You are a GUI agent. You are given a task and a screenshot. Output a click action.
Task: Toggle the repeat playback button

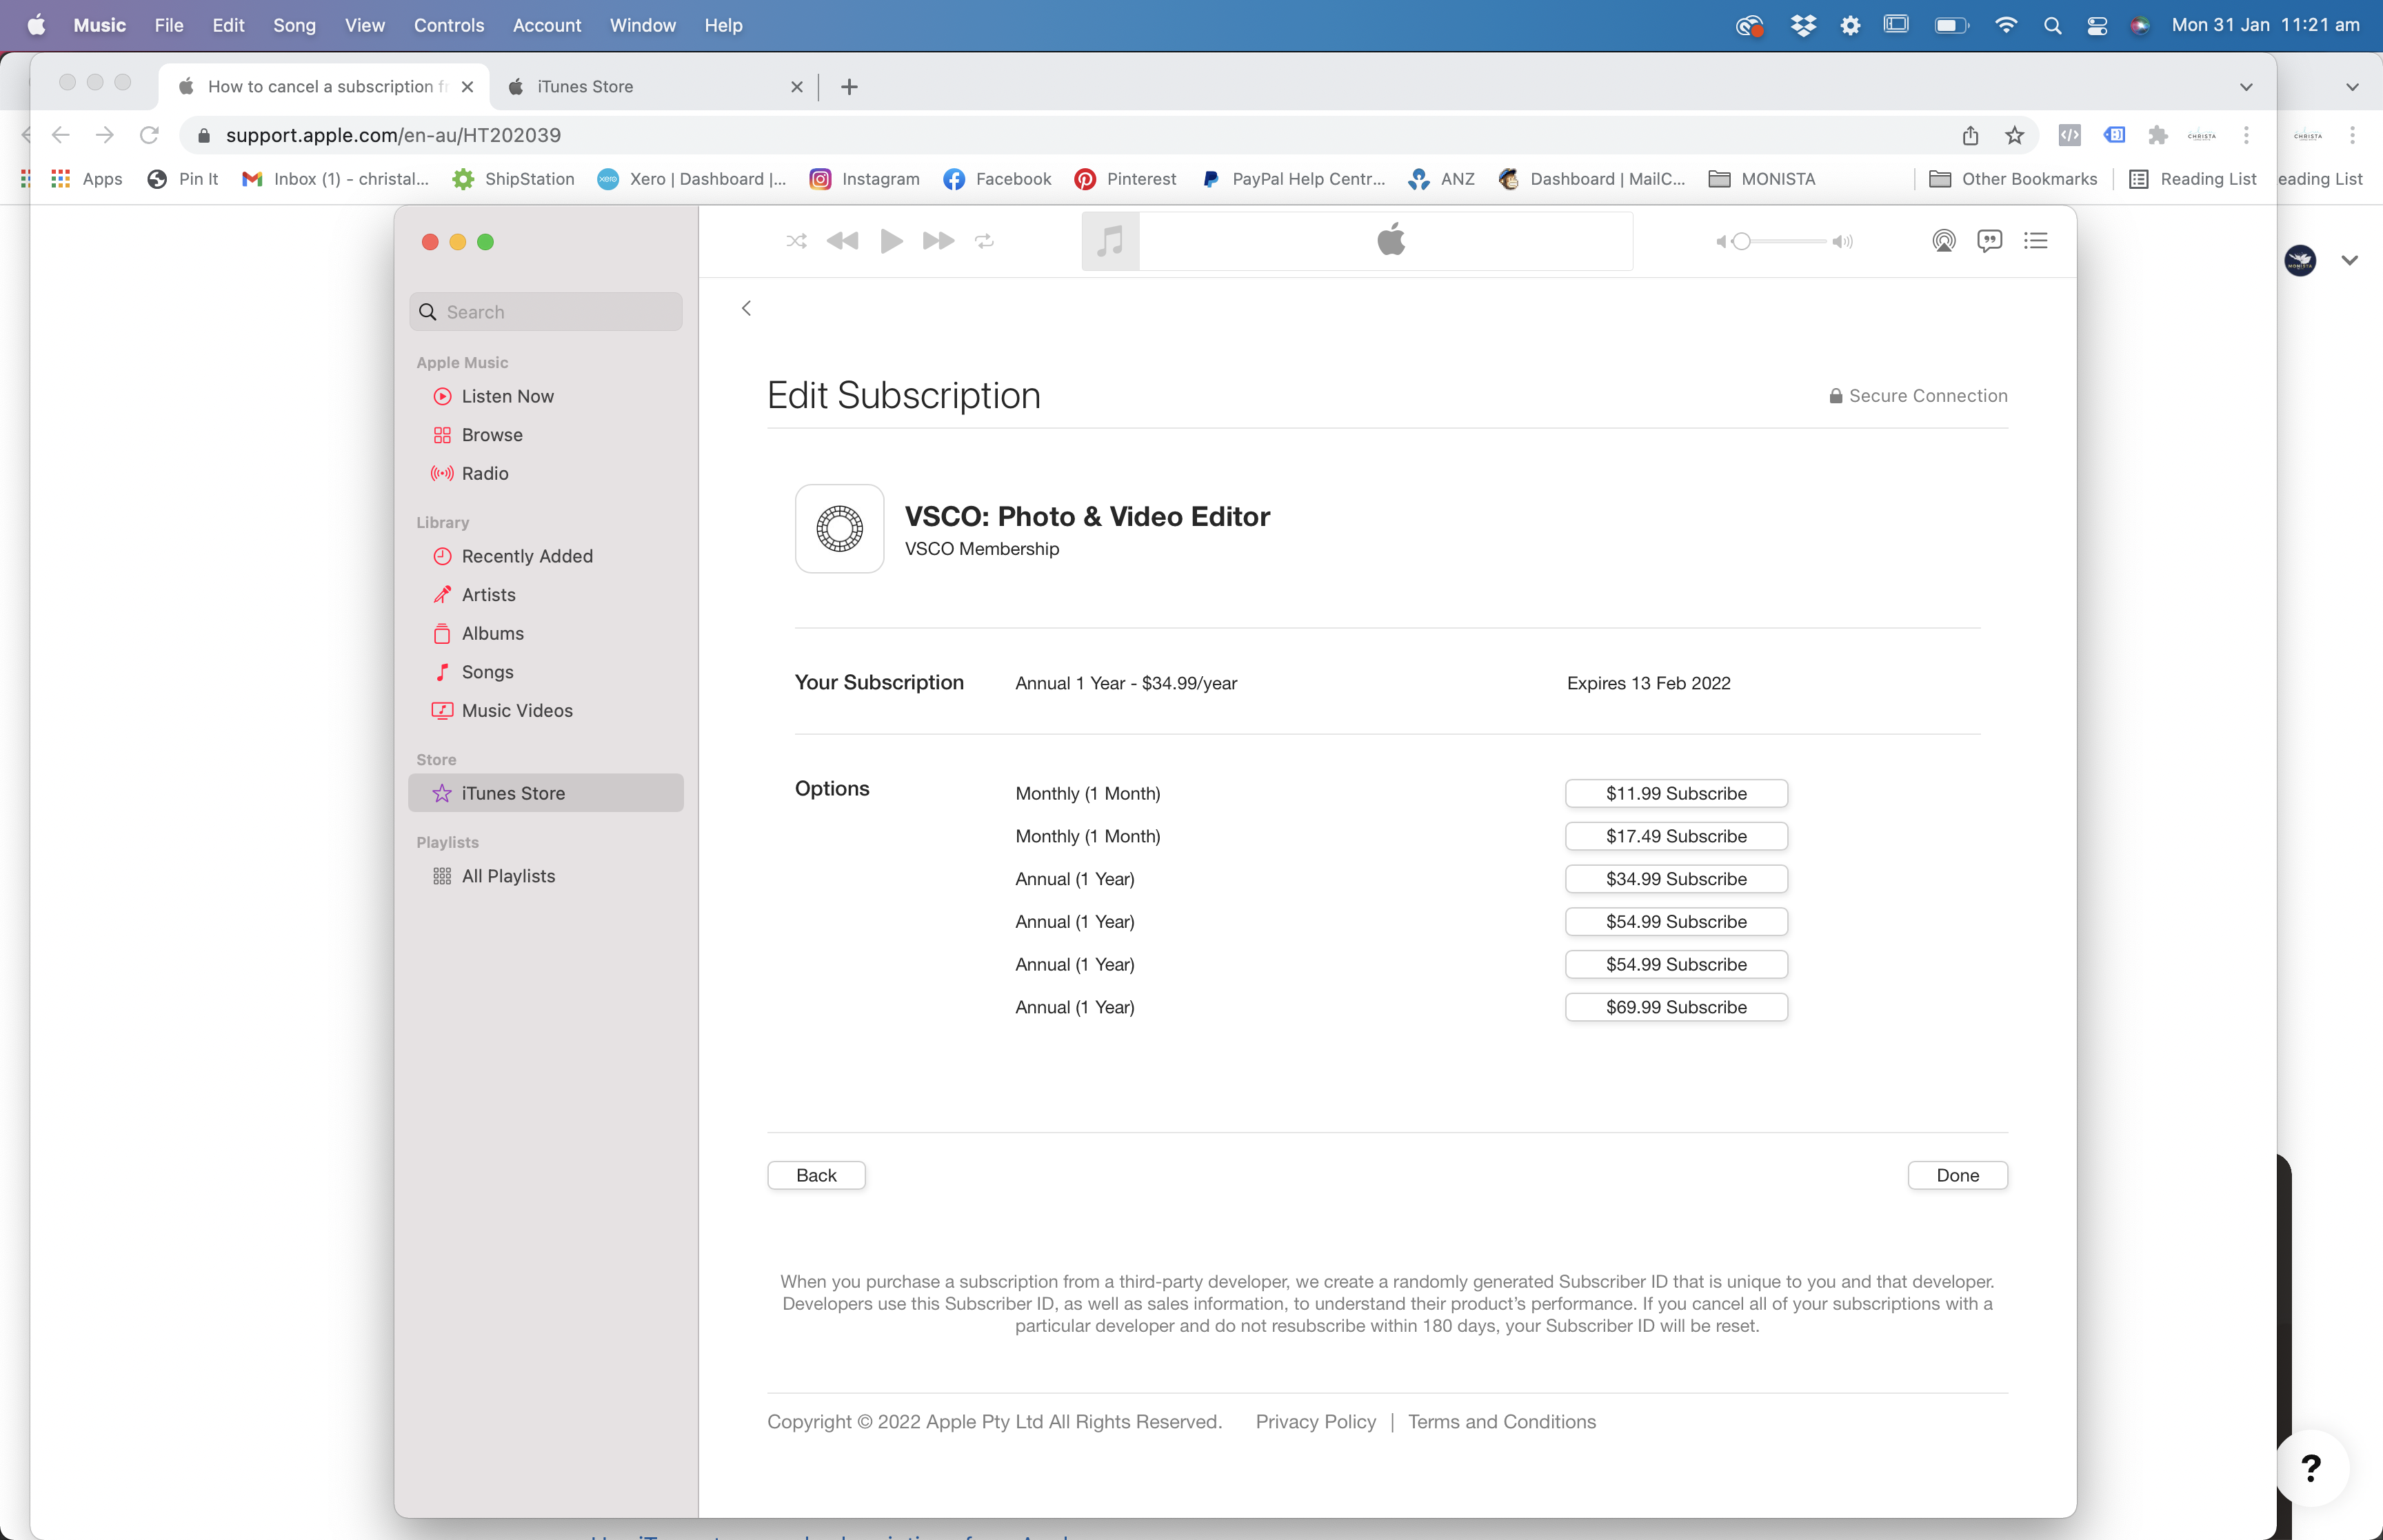click(984, 241)
